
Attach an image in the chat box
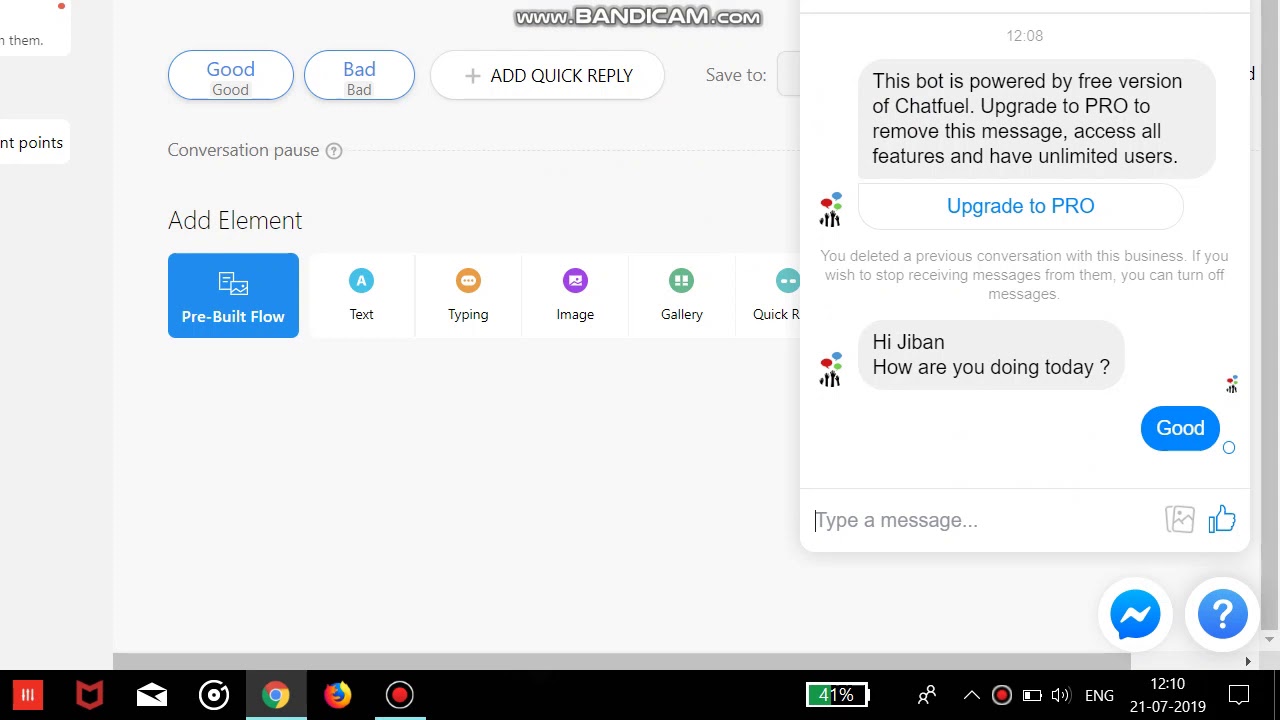1180,519
